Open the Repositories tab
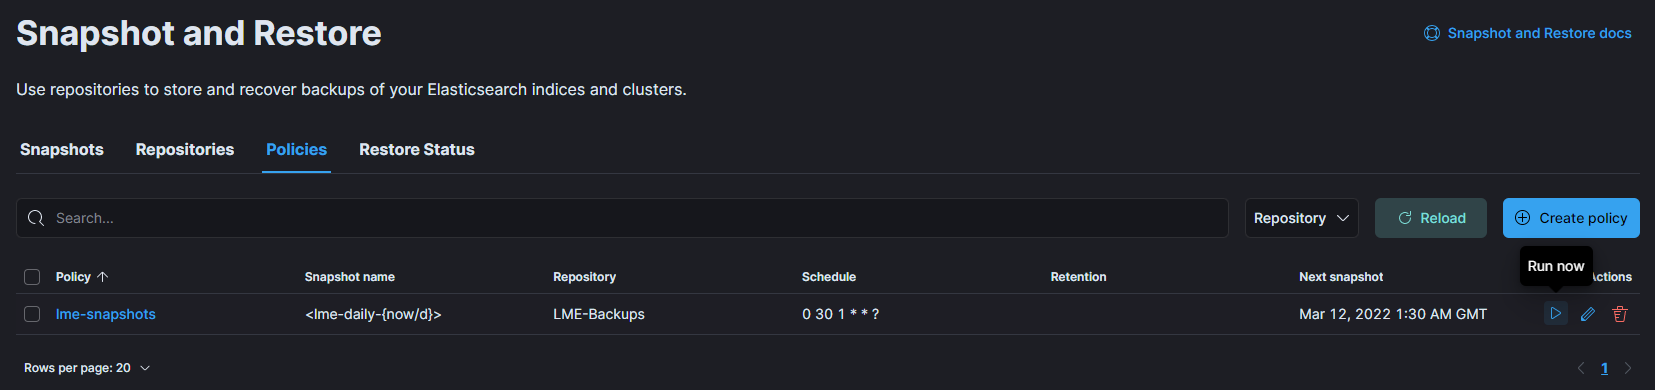 (x=185, y=150)
